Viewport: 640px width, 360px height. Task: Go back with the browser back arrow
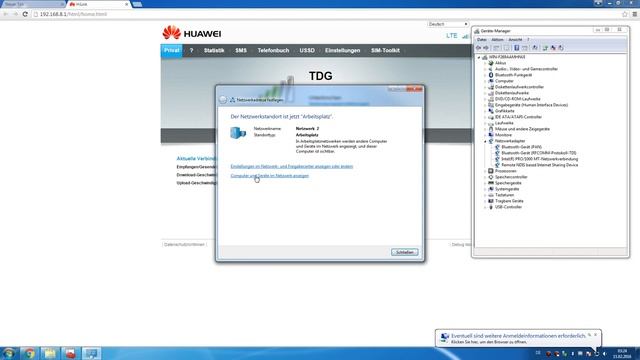tap(6, 14)
